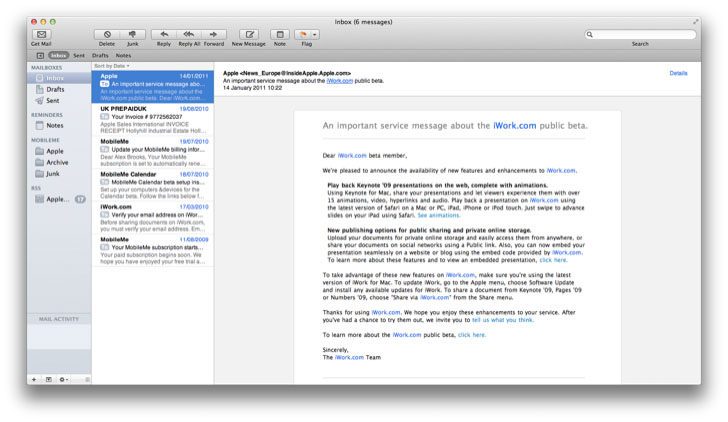Open search options via the magnifier icon
Viewport: 728px width, 422px height.
pyautogui.click(x=590, y=34)
